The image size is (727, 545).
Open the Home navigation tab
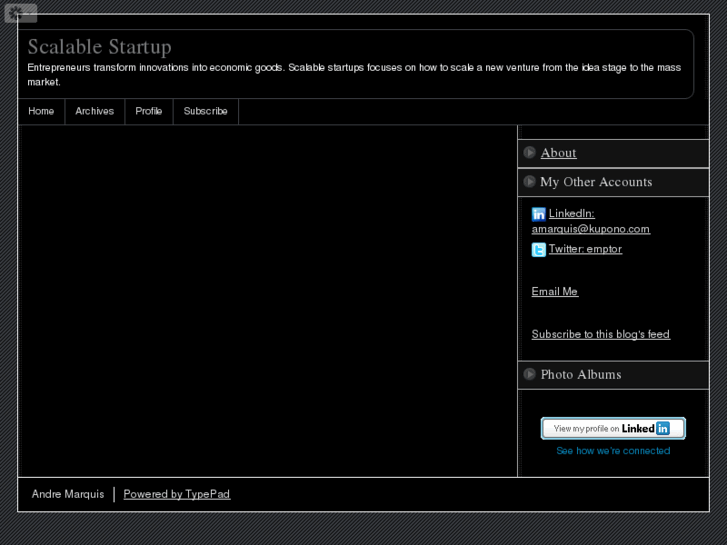(x=41, y=111)
